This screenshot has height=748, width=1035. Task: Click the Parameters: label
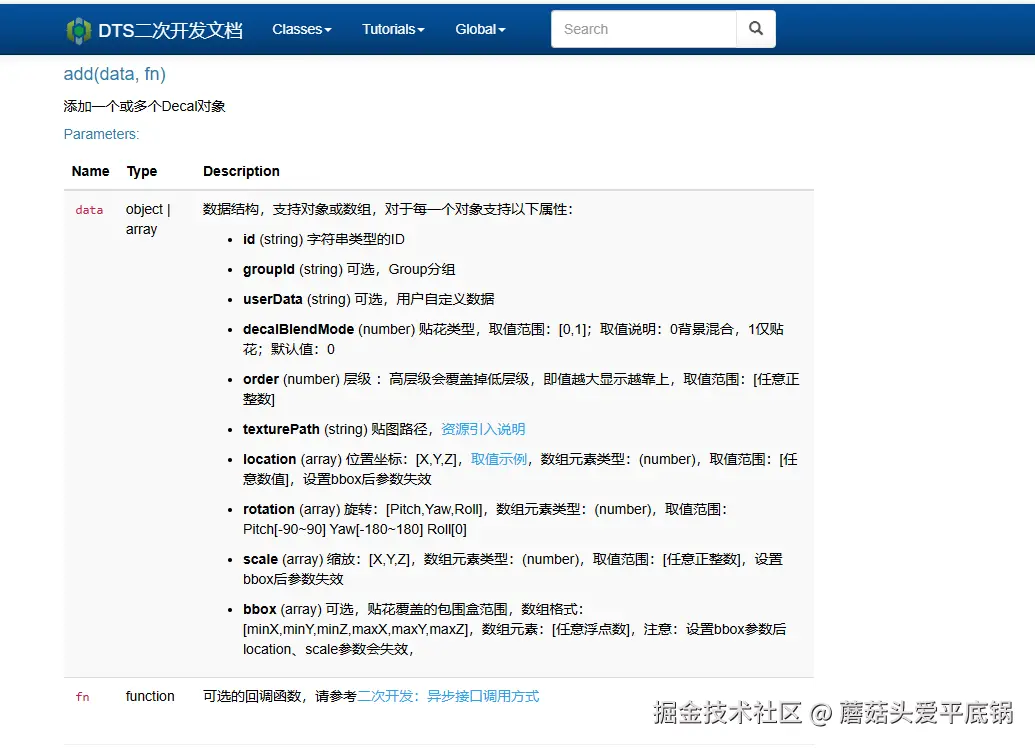point(101,134)
